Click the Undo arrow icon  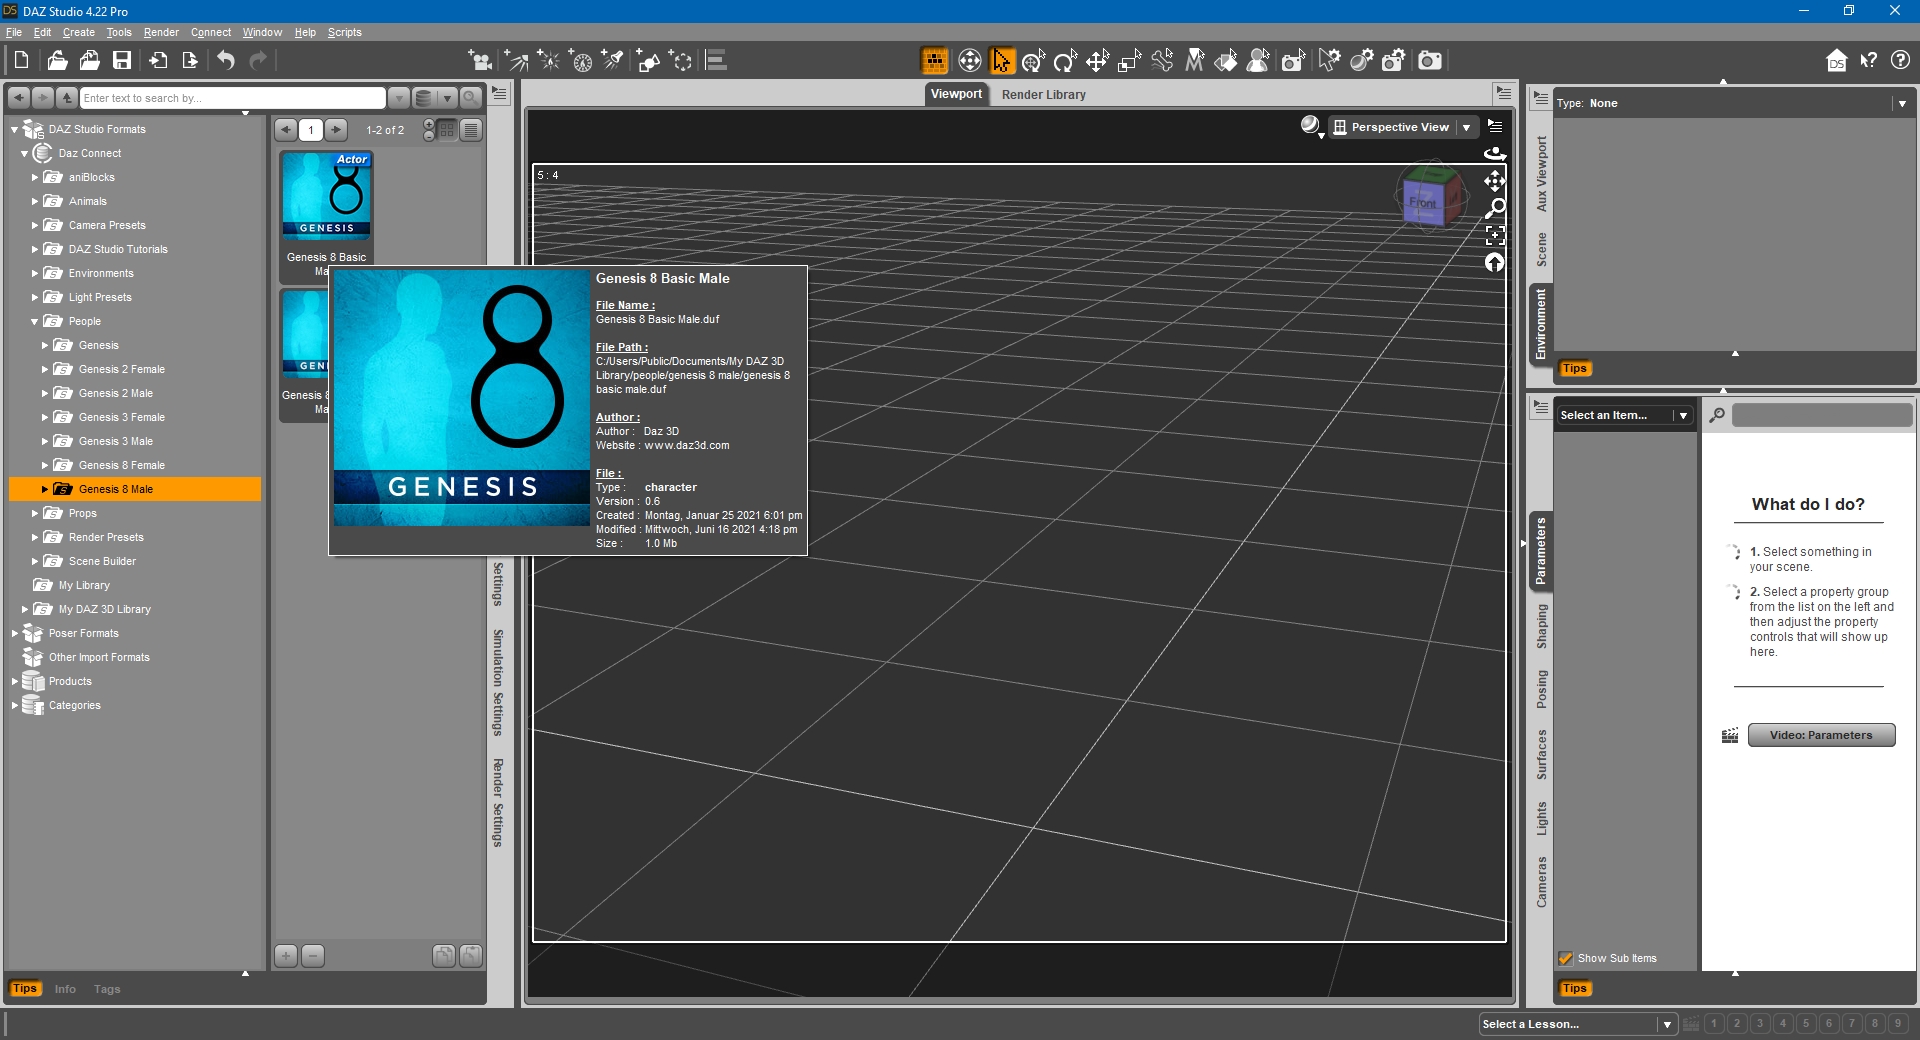[x=226, y=60]
